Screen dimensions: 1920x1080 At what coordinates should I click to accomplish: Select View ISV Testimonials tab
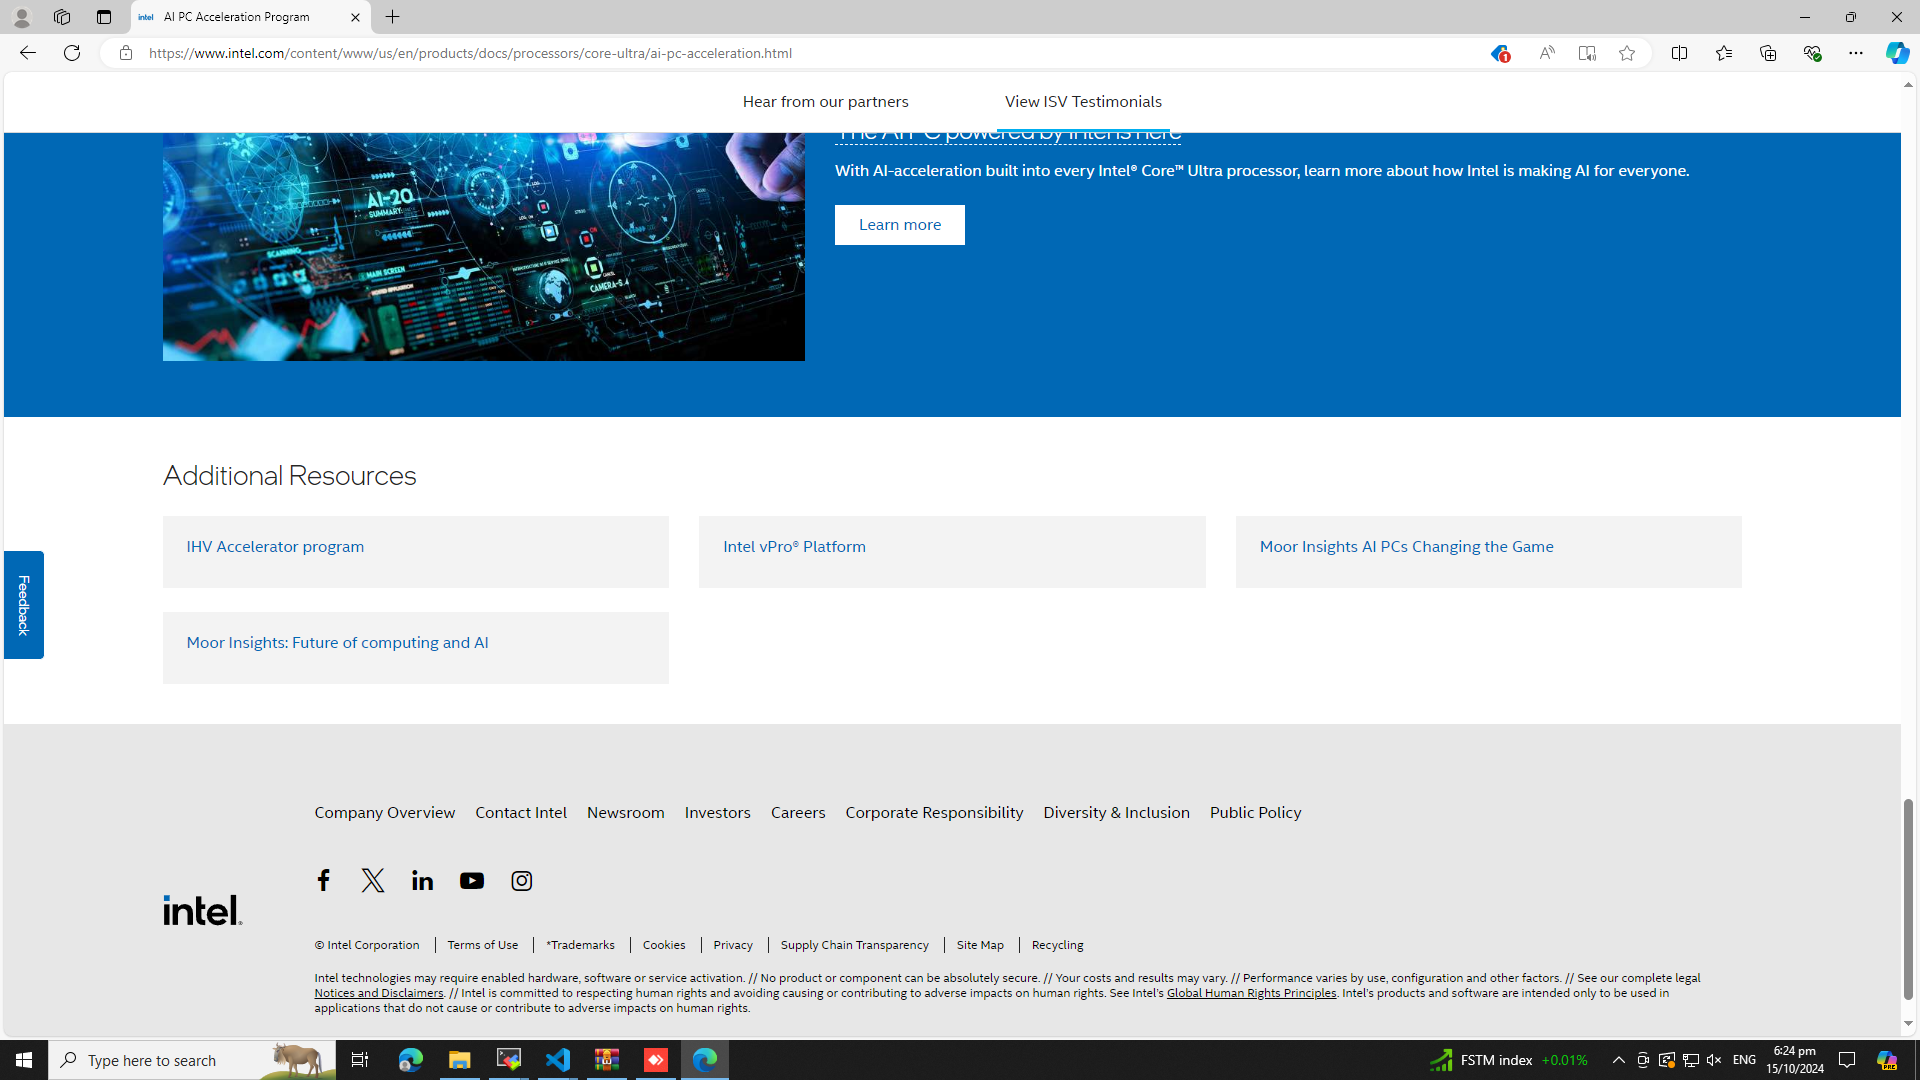1083,102
